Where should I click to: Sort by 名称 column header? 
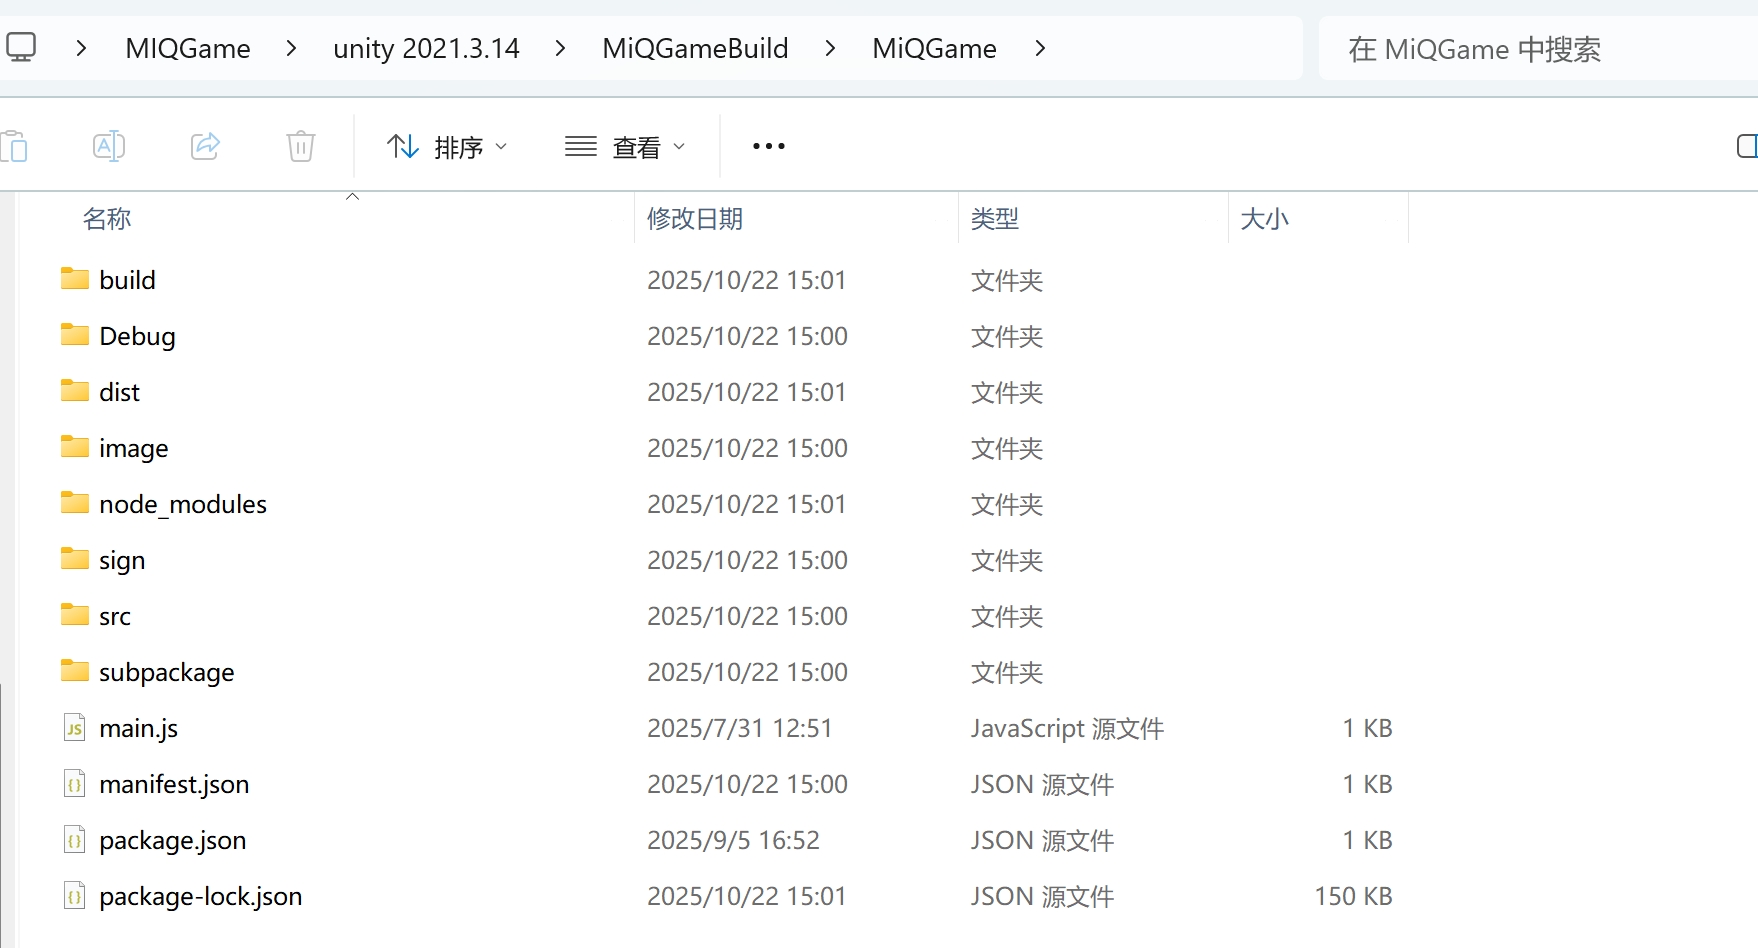pyautogui.click(x=107, y=218)
